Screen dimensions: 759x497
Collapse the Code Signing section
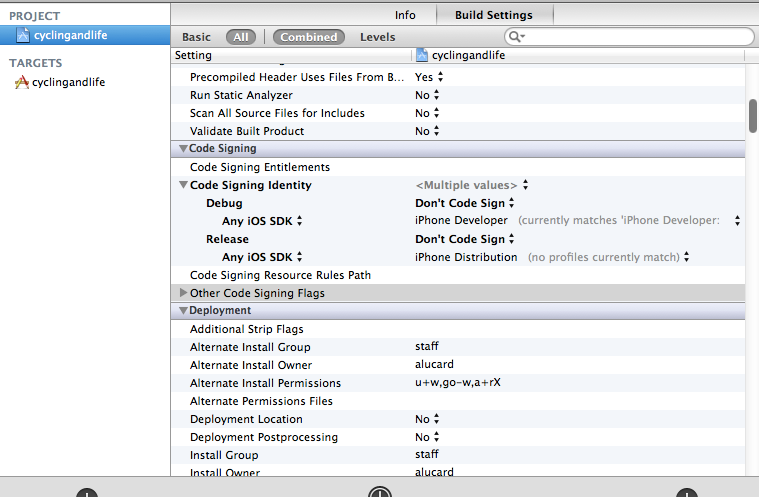click(183, 149)
